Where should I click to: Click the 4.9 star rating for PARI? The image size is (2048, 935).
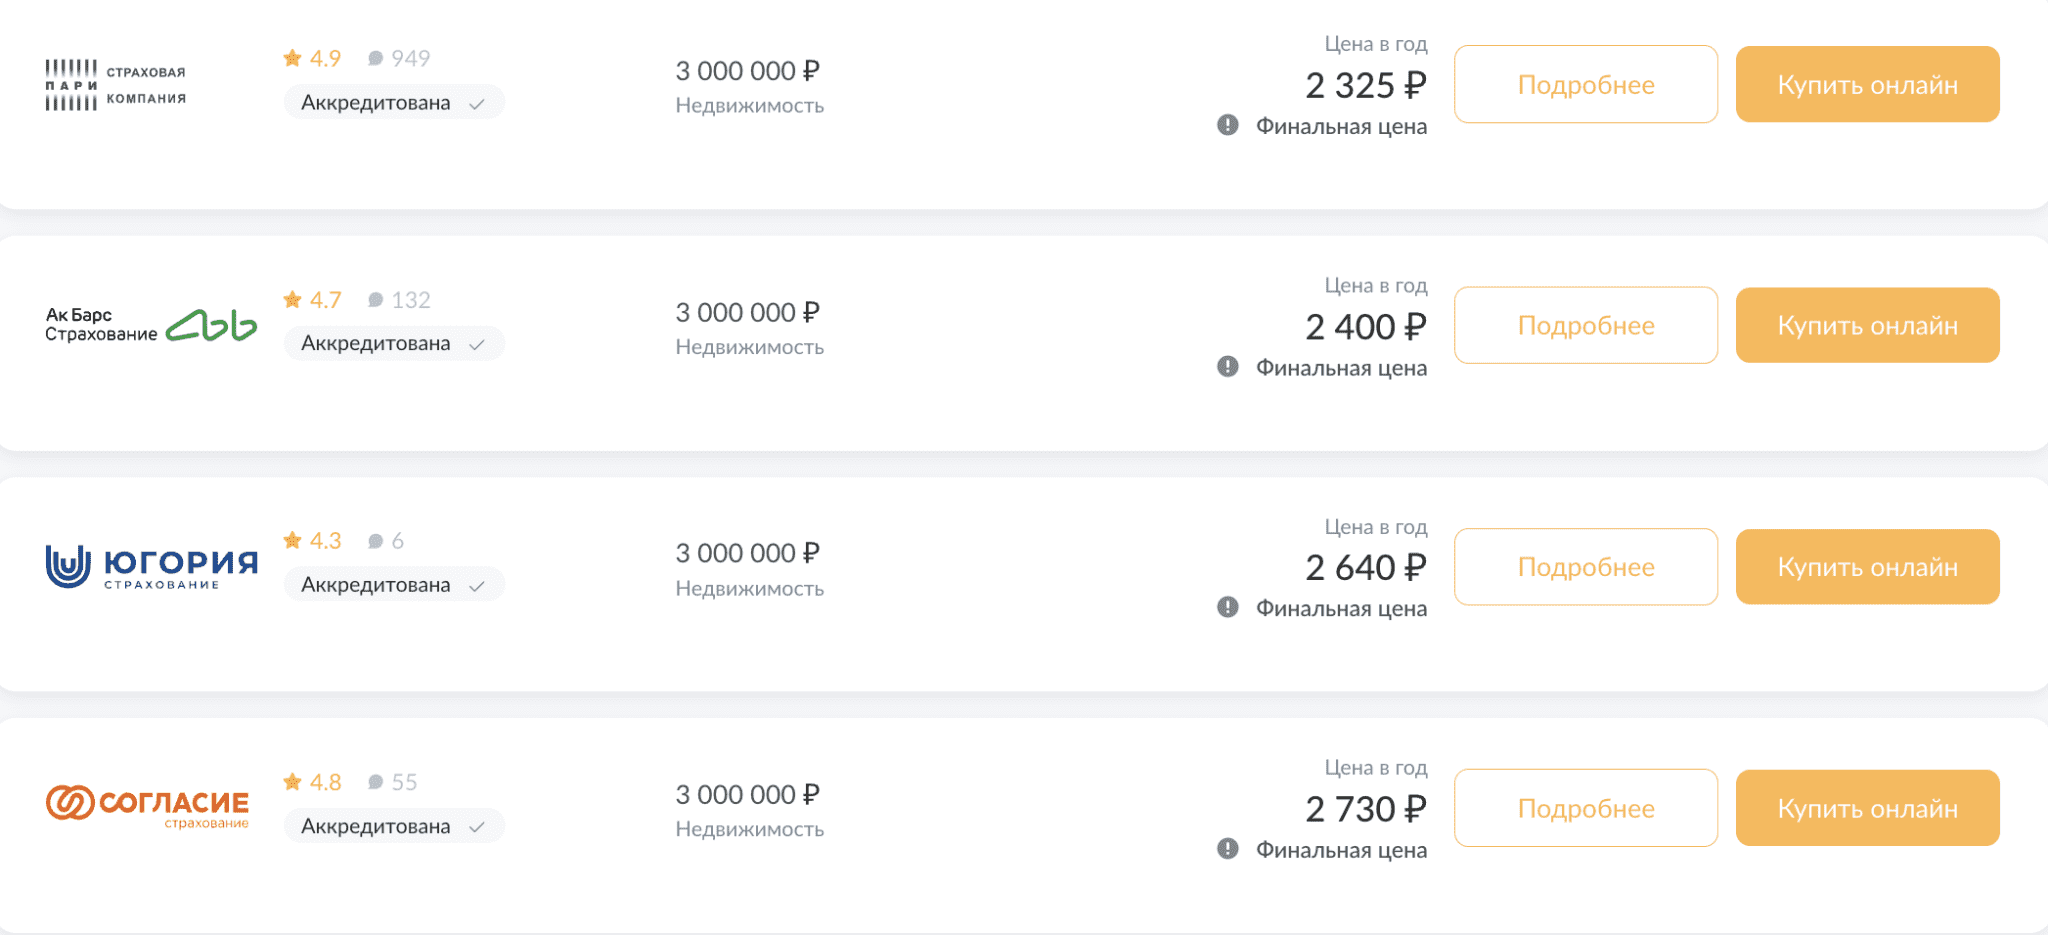click(x=312, y=58)
